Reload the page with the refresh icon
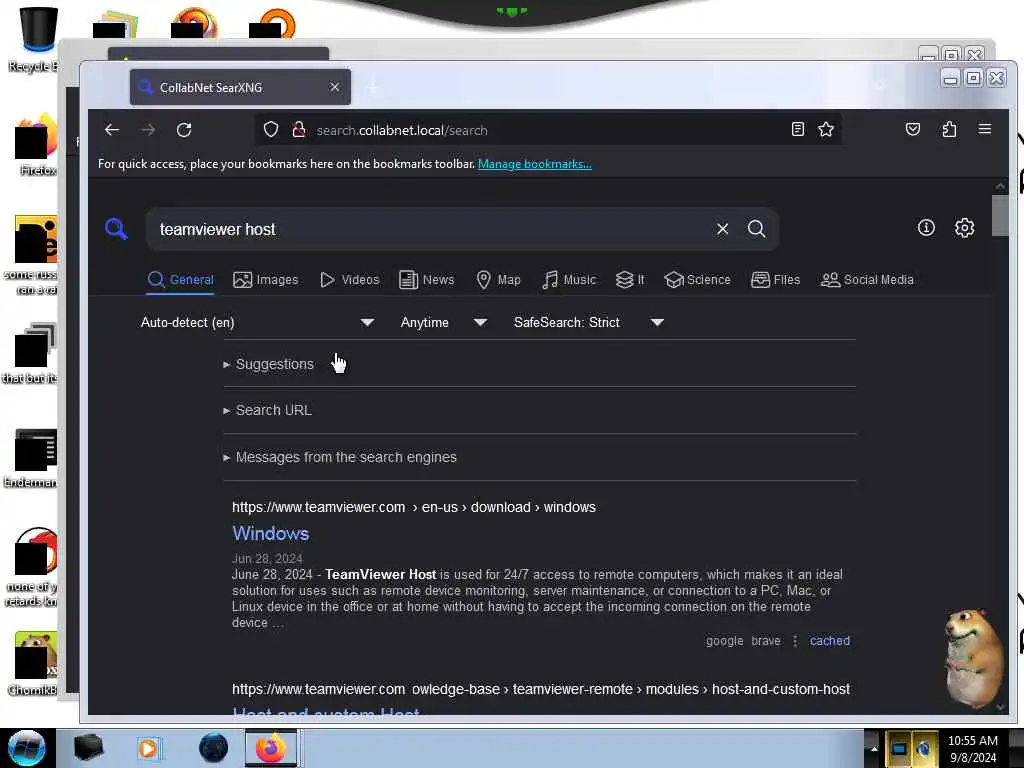The width and height of the screenshot is (1024, 768). point(184,130)
